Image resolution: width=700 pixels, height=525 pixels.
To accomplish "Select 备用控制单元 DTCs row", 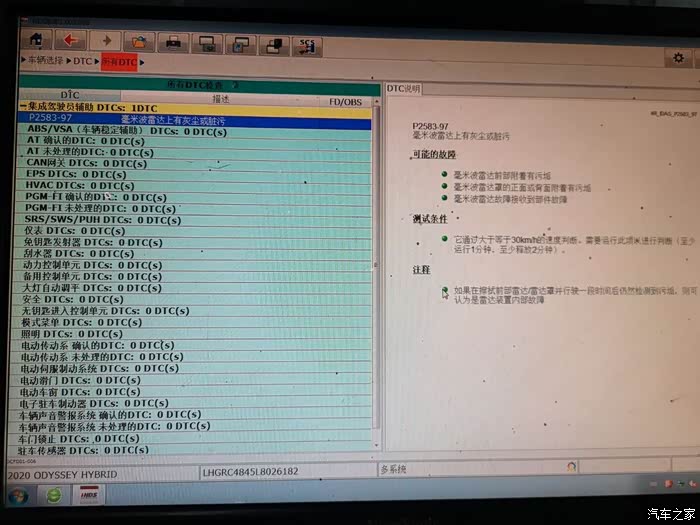I will point(192,277).
